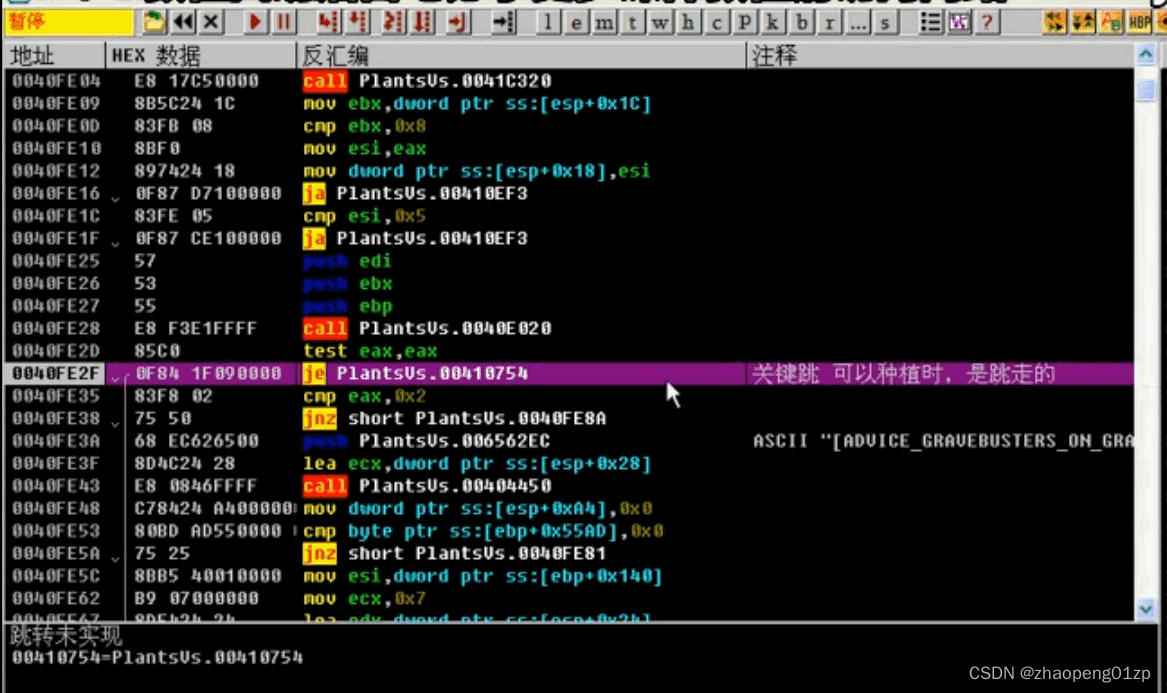The height and width of the screenshot is (693, 1167).
Task: Click the vertical scrollbar thumb
Action: [1146, 90]
